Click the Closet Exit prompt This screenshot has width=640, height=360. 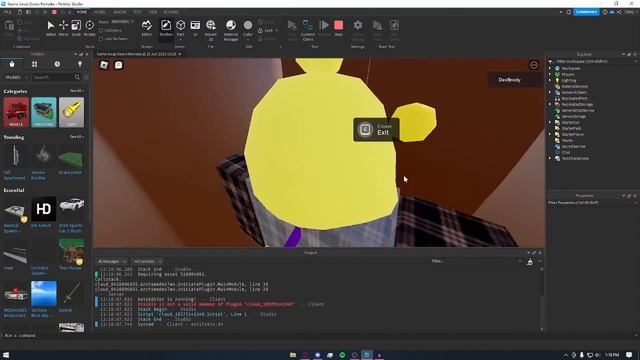point(376,129)
